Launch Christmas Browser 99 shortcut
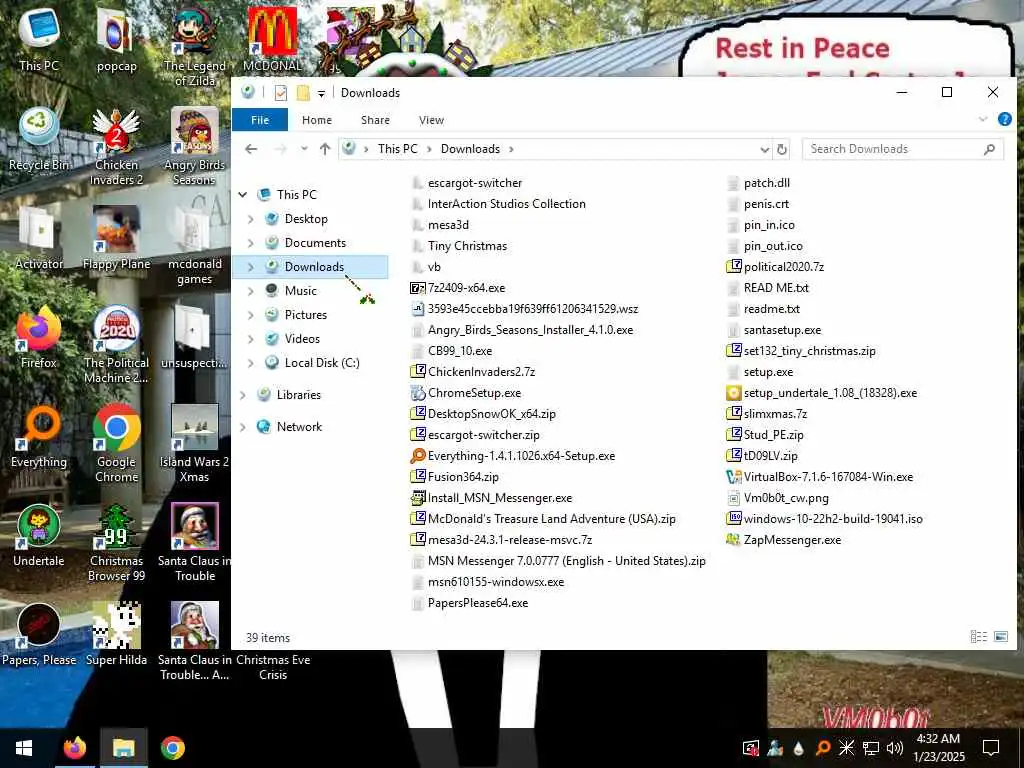1024x768 pixels. (x=116, y=543)
